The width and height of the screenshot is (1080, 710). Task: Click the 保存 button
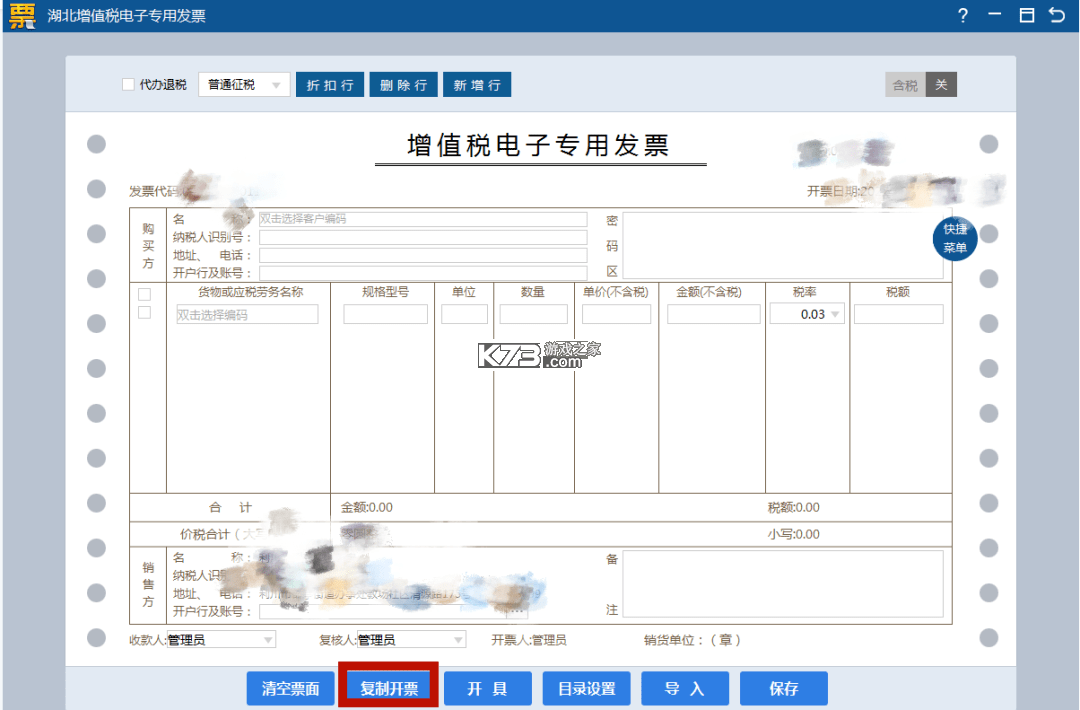[x=784, y=688]
